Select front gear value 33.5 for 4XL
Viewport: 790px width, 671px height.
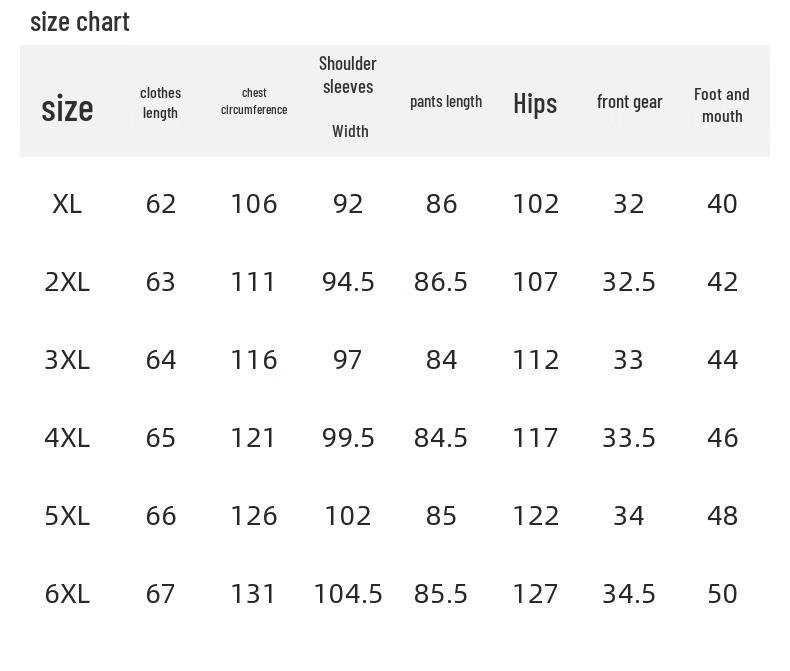tap(629, 438)
